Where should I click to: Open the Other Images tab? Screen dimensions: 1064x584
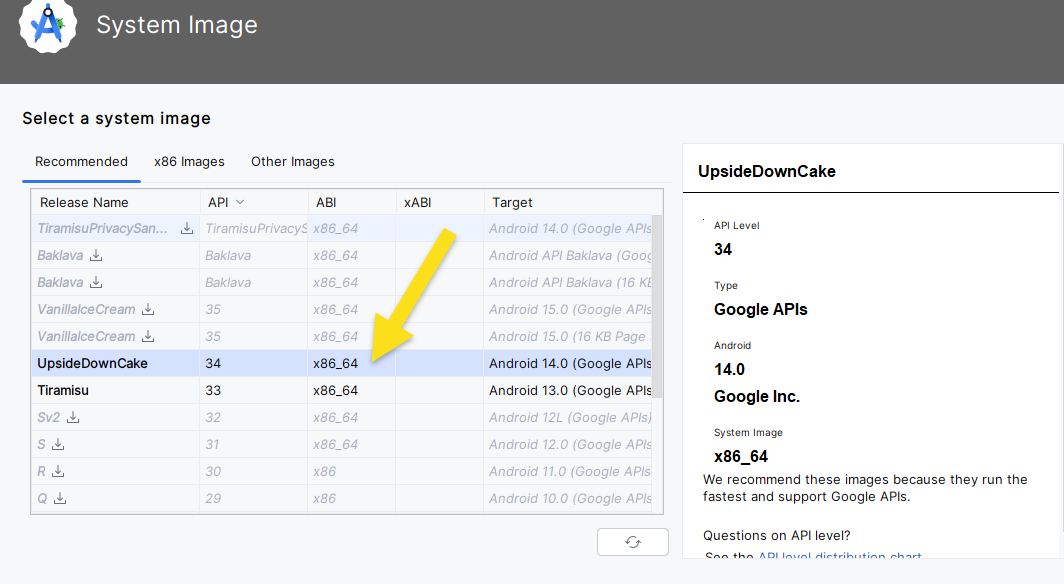293,162
